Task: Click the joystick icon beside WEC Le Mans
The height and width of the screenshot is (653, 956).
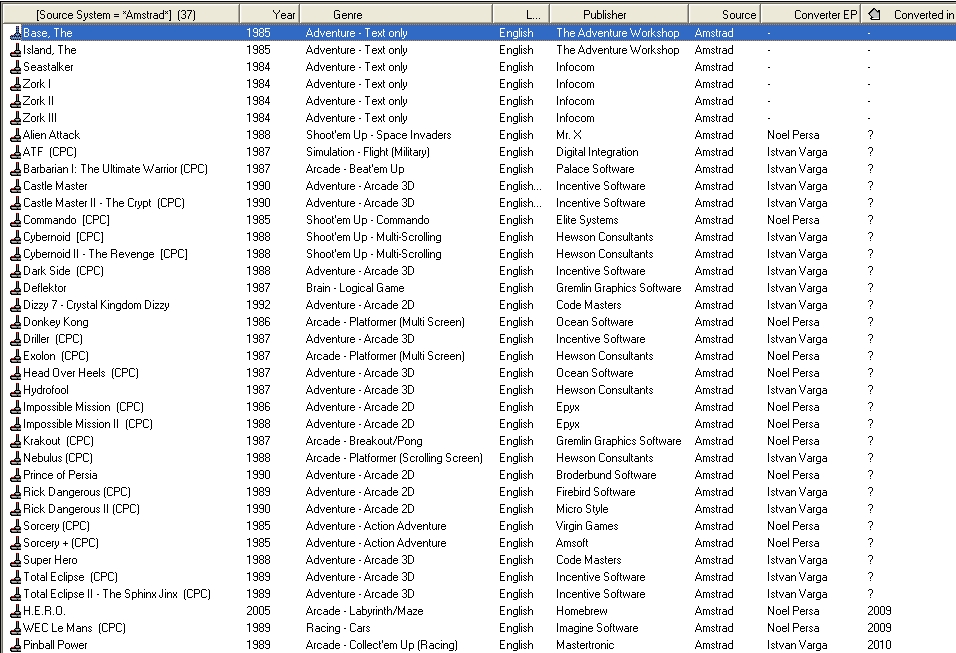Action: pyautogui.click(x=16, y=628)
